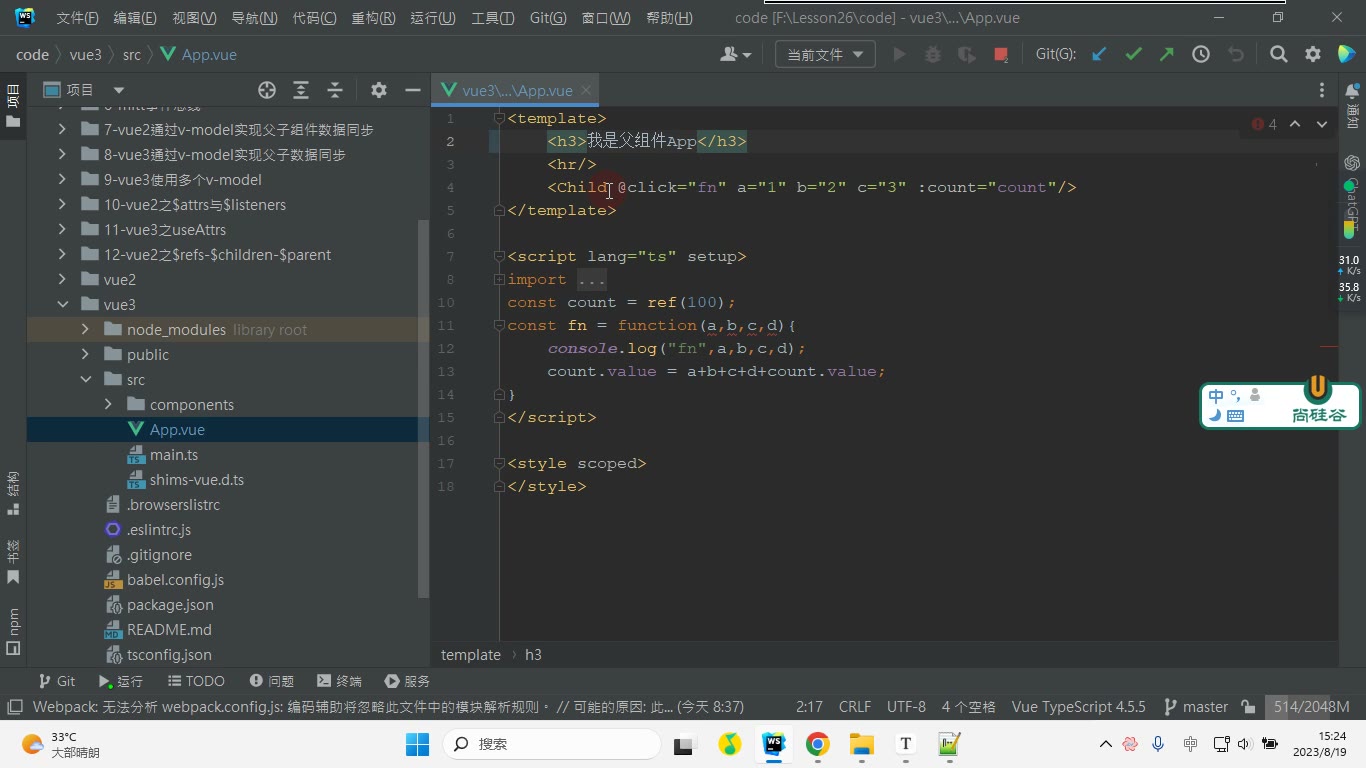Open Chrome from the taskbar

[818, 744]
